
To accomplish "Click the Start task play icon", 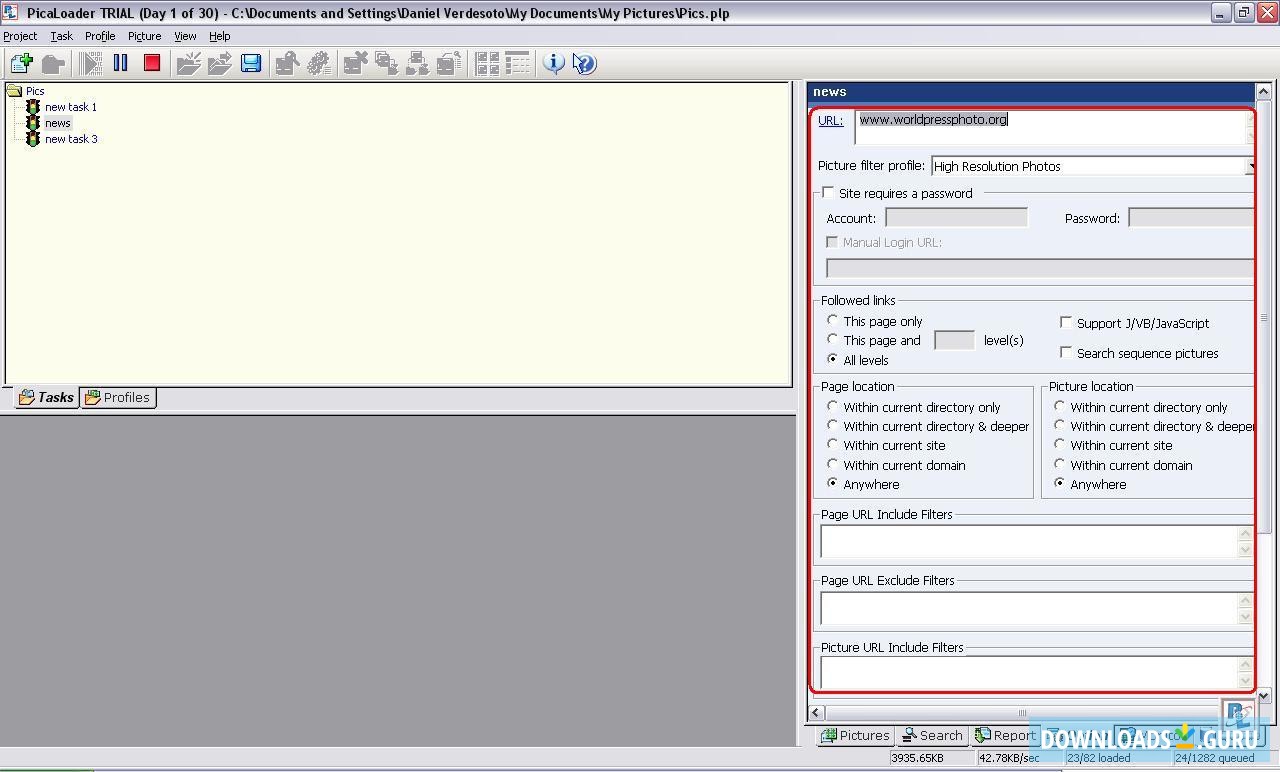I will pos(91,63).
